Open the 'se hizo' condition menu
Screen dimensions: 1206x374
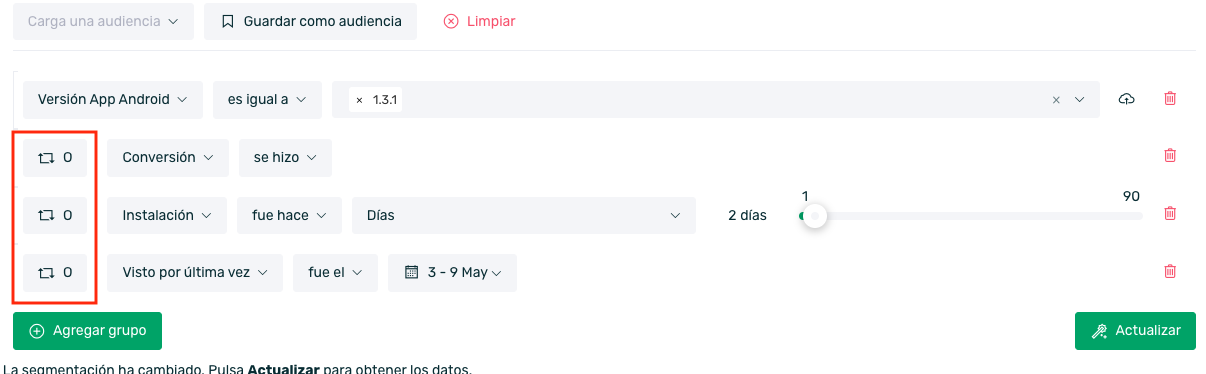(285, 157)
